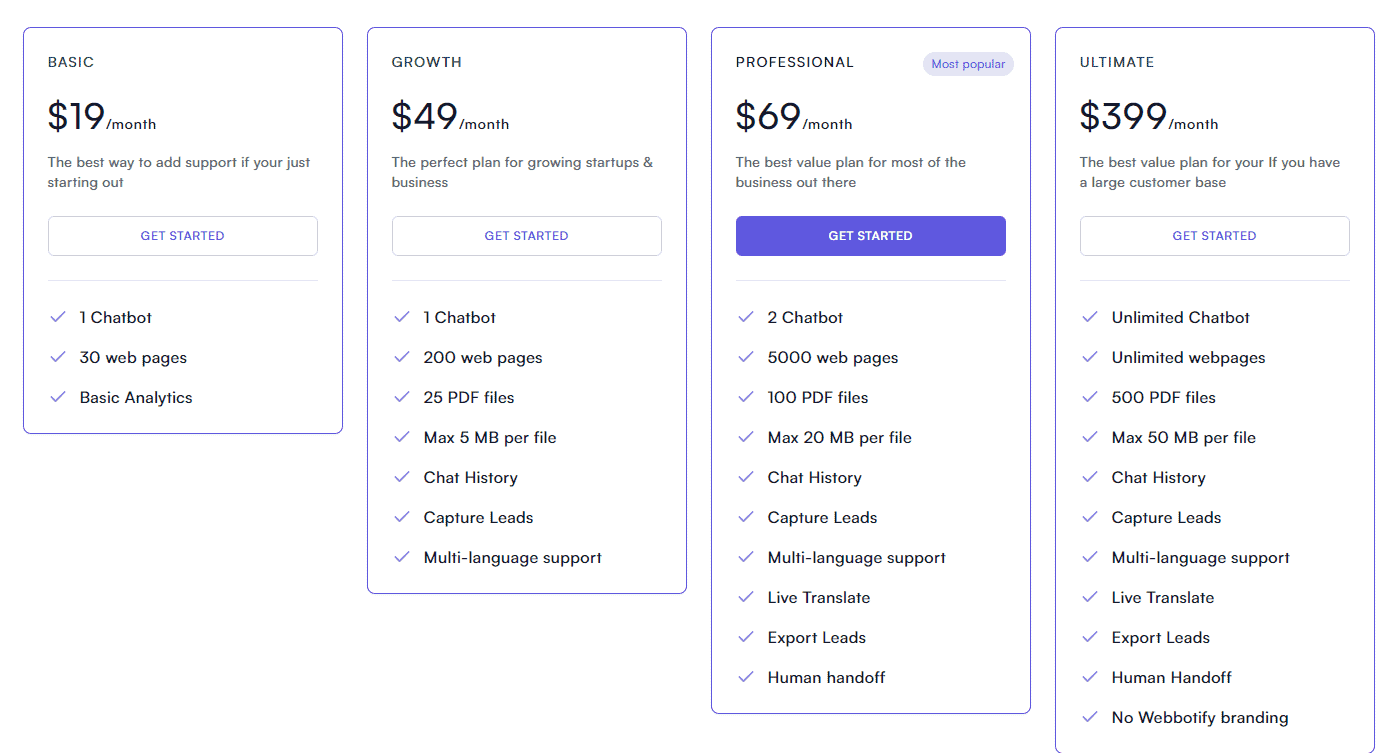Click the GET STARTED button under Growth

[526, 235]
